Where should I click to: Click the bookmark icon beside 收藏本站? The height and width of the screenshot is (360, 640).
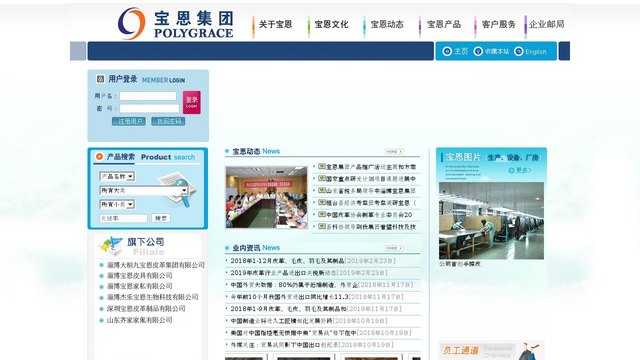point(478,51)
